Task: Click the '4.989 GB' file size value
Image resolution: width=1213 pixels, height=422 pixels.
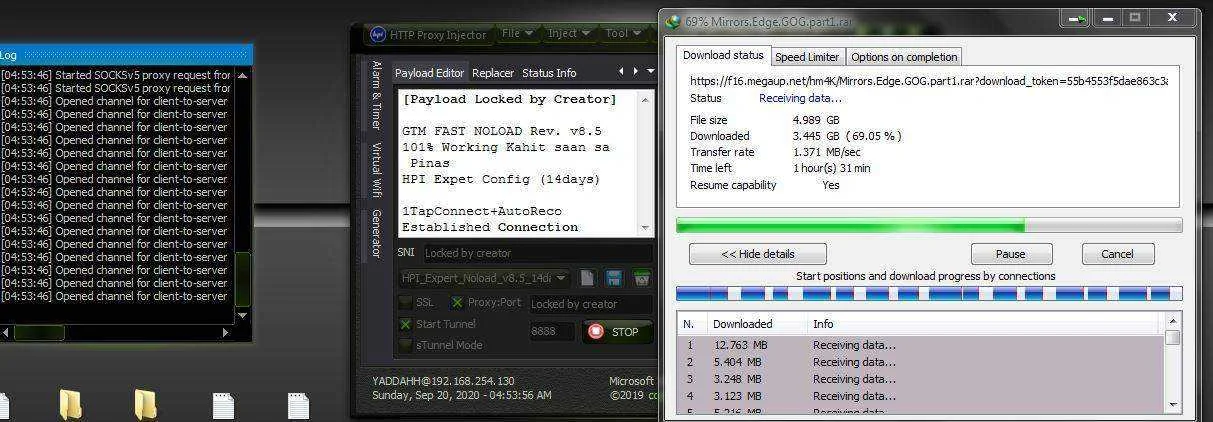Action: [816, 120]
